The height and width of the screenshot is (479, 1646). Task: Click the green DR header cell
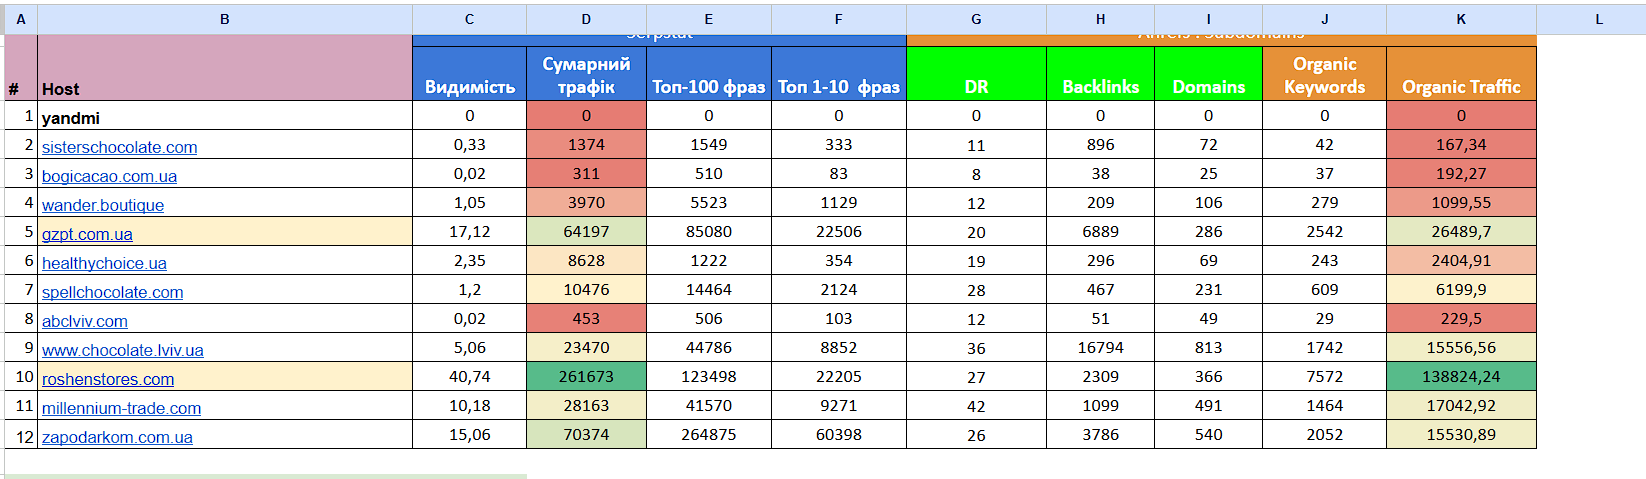pyautogui.click(x=976, y=73)
